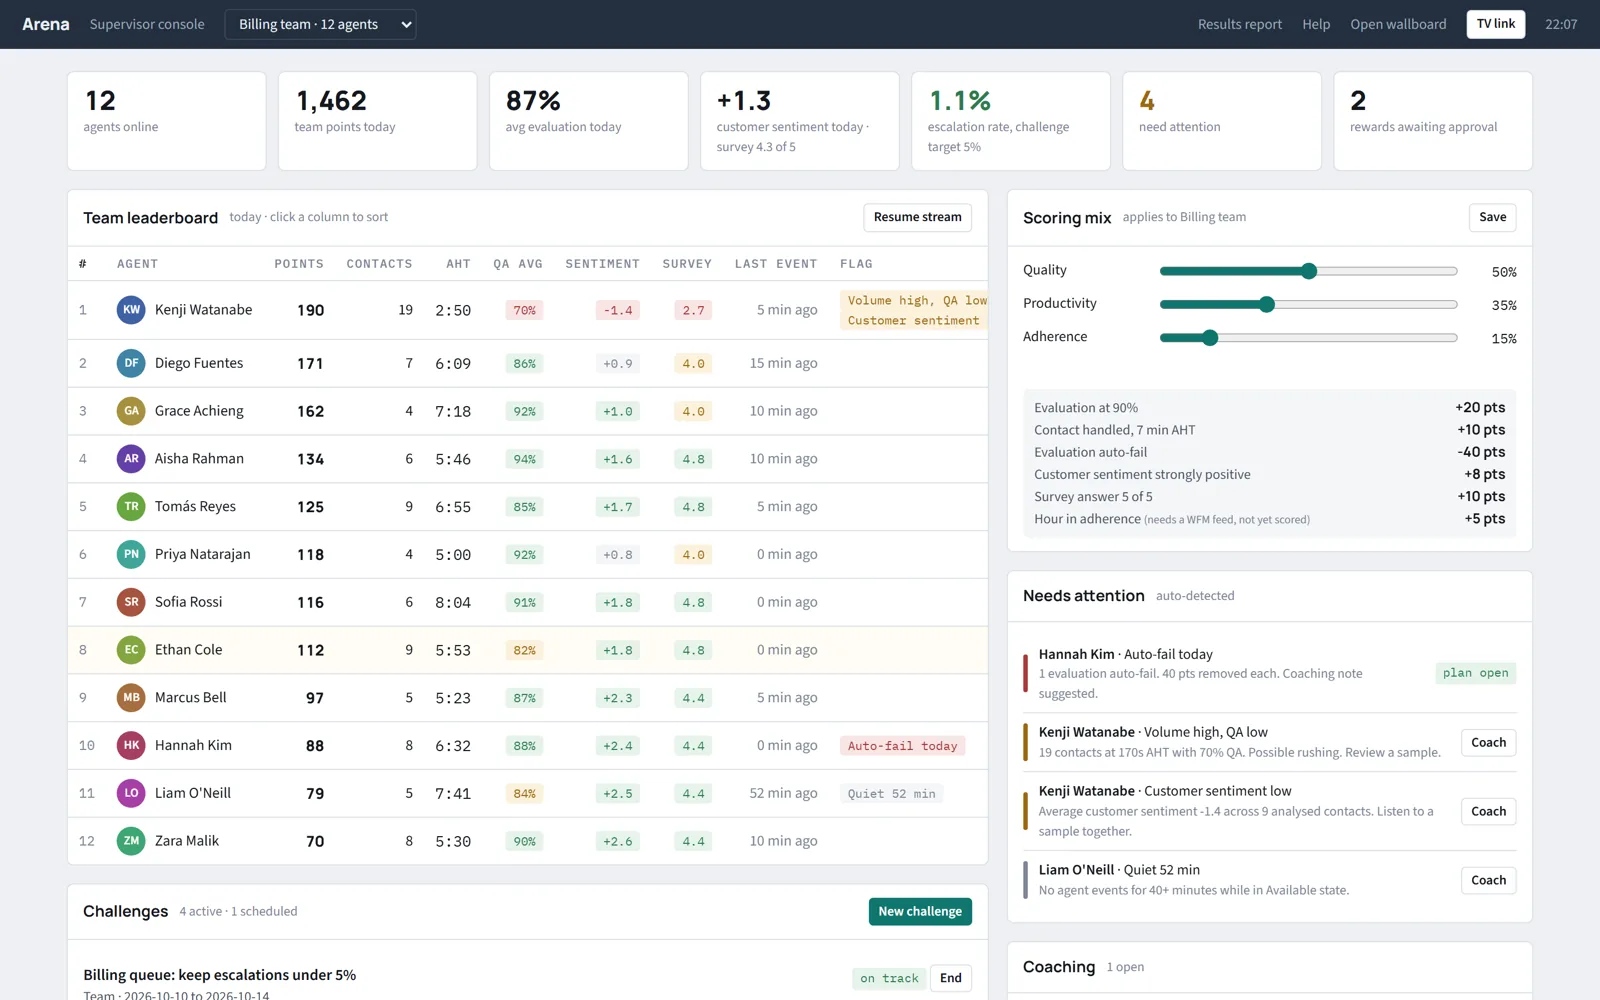This screenshot has width=1600, height=1000.
Task: Click Priya Natarajan's PN avatar
Action: click(x=131, y=554)
